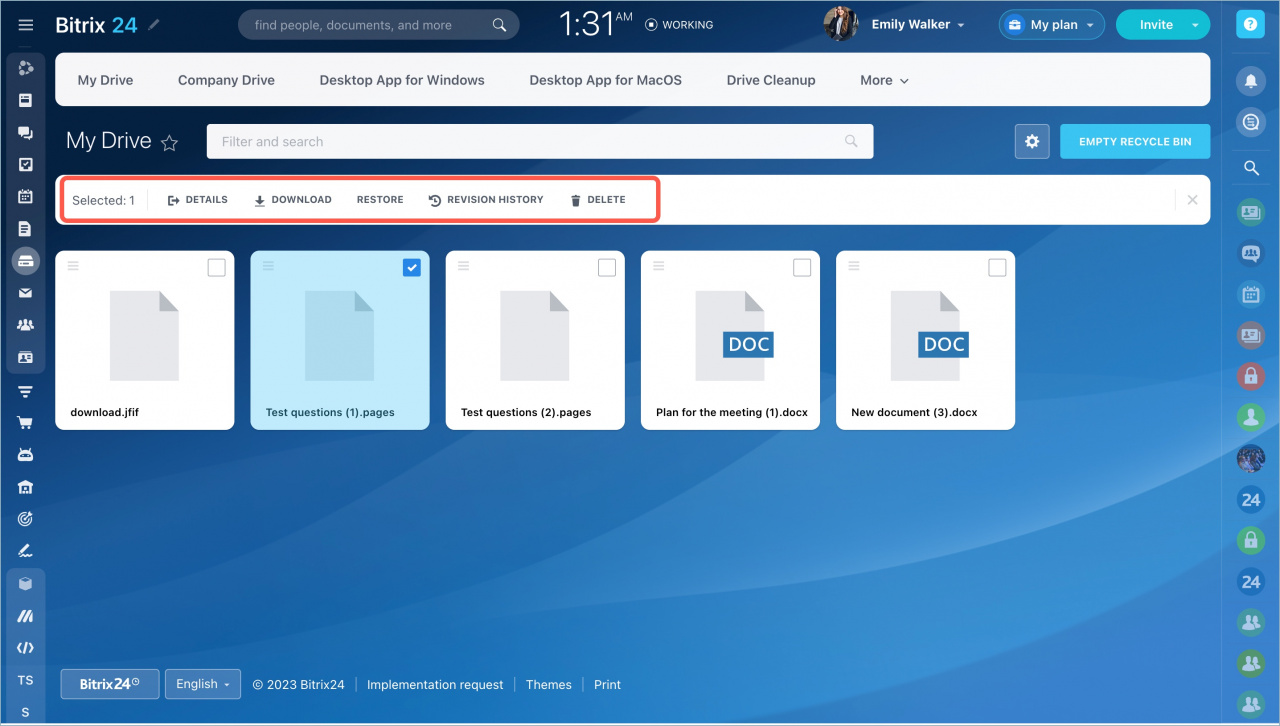Click the file name Test questions (2).pages
Viewport: 1280px width, 726px height.
pyautogui.click(x=526, y=412)
